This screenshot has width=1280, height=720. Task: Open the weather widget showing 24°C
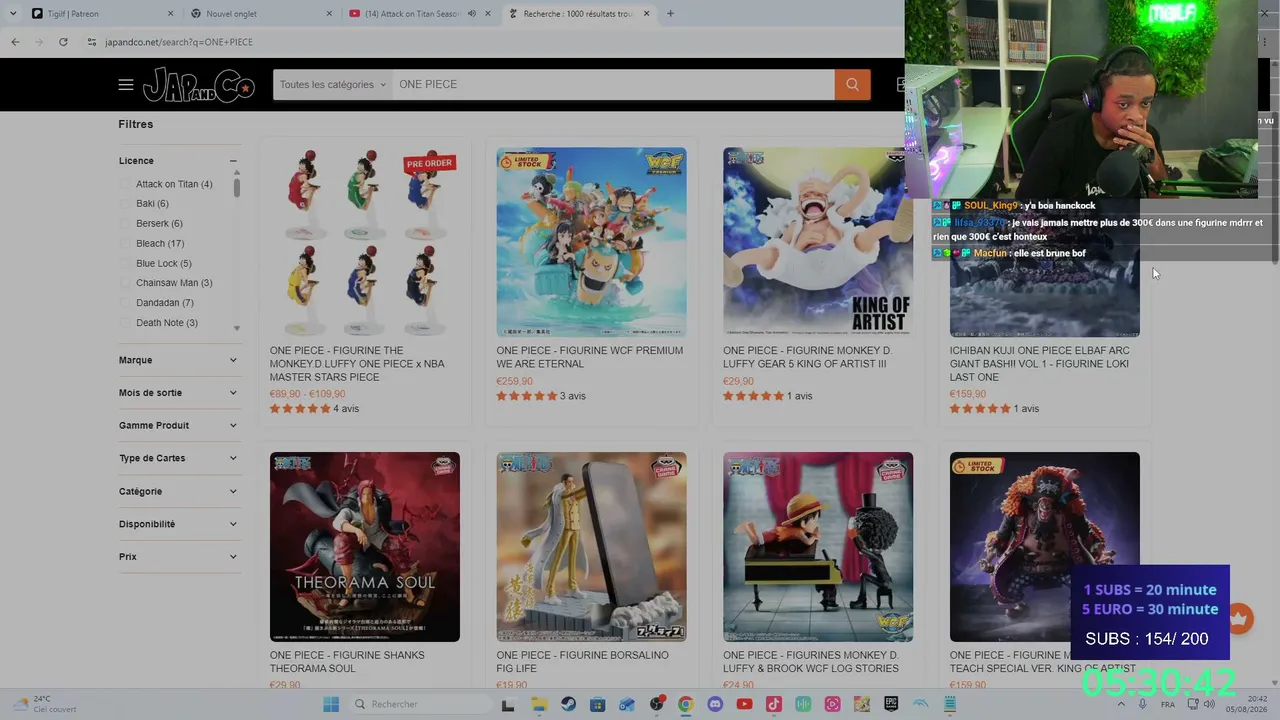pyautogui.click(x=45, y=704)
